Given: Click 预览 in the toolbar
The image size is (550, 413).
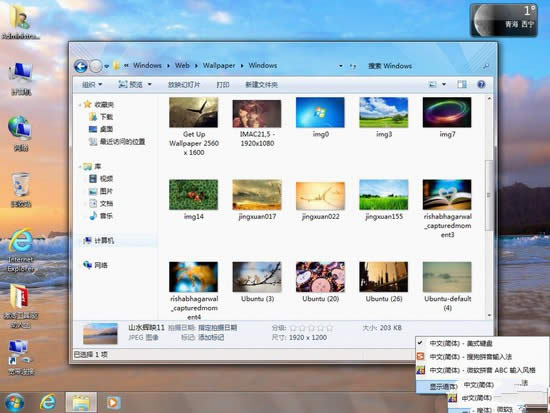Looking at the screenshot, I should click(131, 85).
